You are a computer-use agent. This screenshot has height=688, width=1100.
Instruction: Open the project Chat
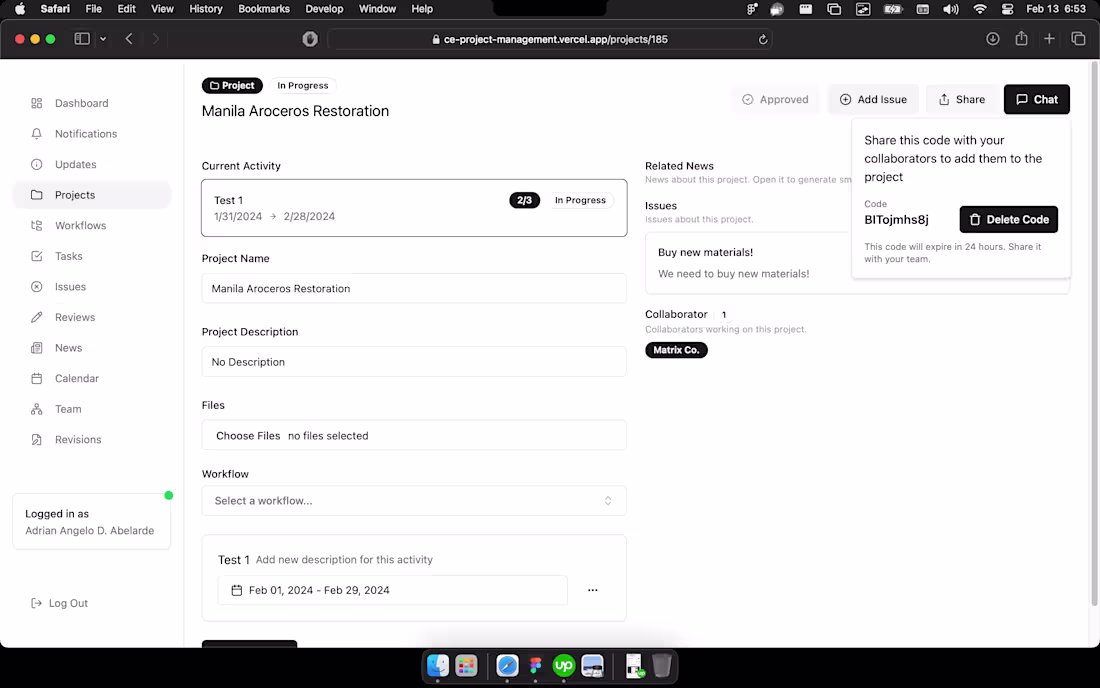(1037, 100)
